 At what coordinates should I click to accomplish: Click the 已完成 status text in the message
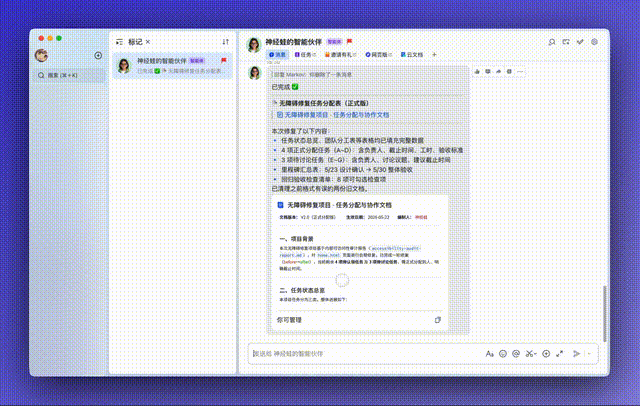click(x=281, y=87)
